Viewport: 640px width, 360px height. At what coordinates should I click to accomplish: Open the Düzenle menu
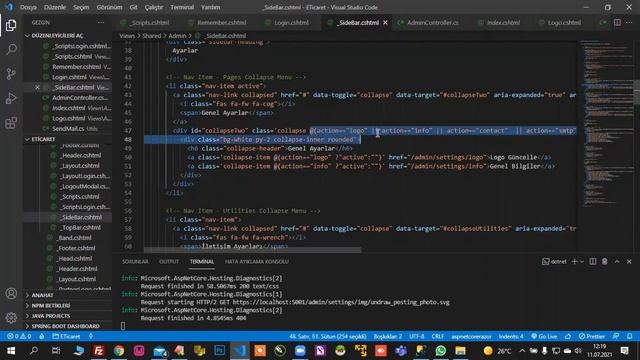(55, 7)
